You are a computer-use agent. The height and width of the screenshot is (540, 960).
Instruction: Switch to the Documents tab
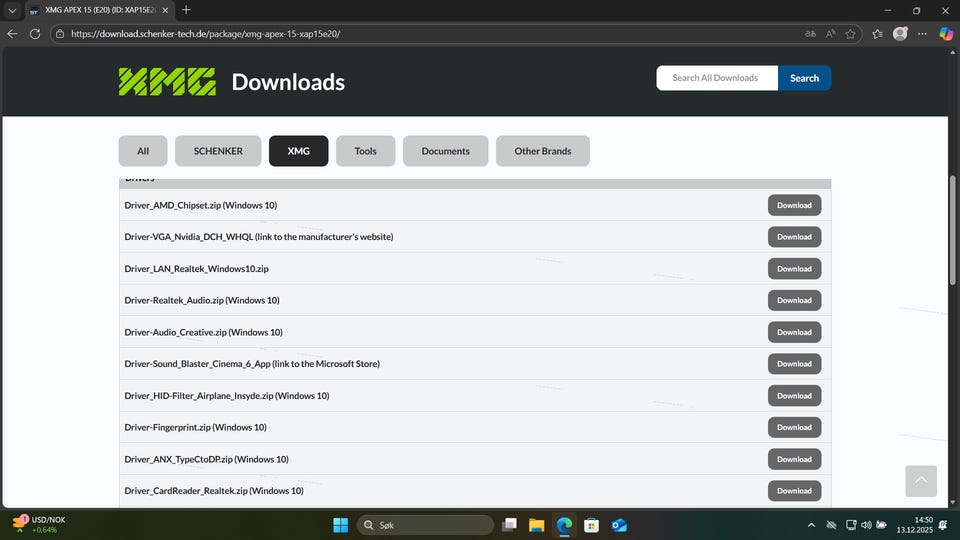pyautogui.click(x=446, y=151)
